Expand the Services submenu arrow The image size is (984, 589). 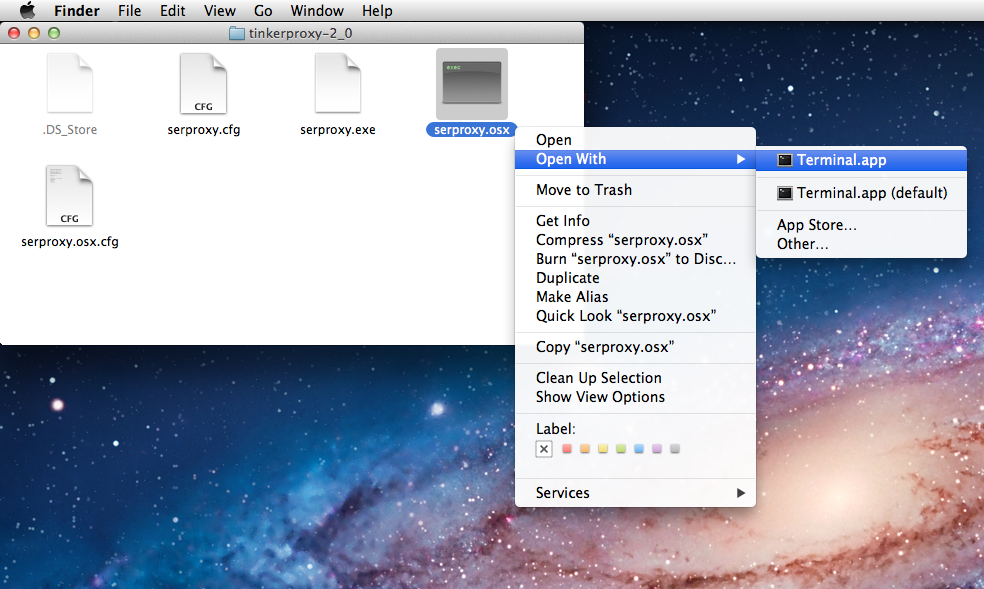click(x=741, y=493)
